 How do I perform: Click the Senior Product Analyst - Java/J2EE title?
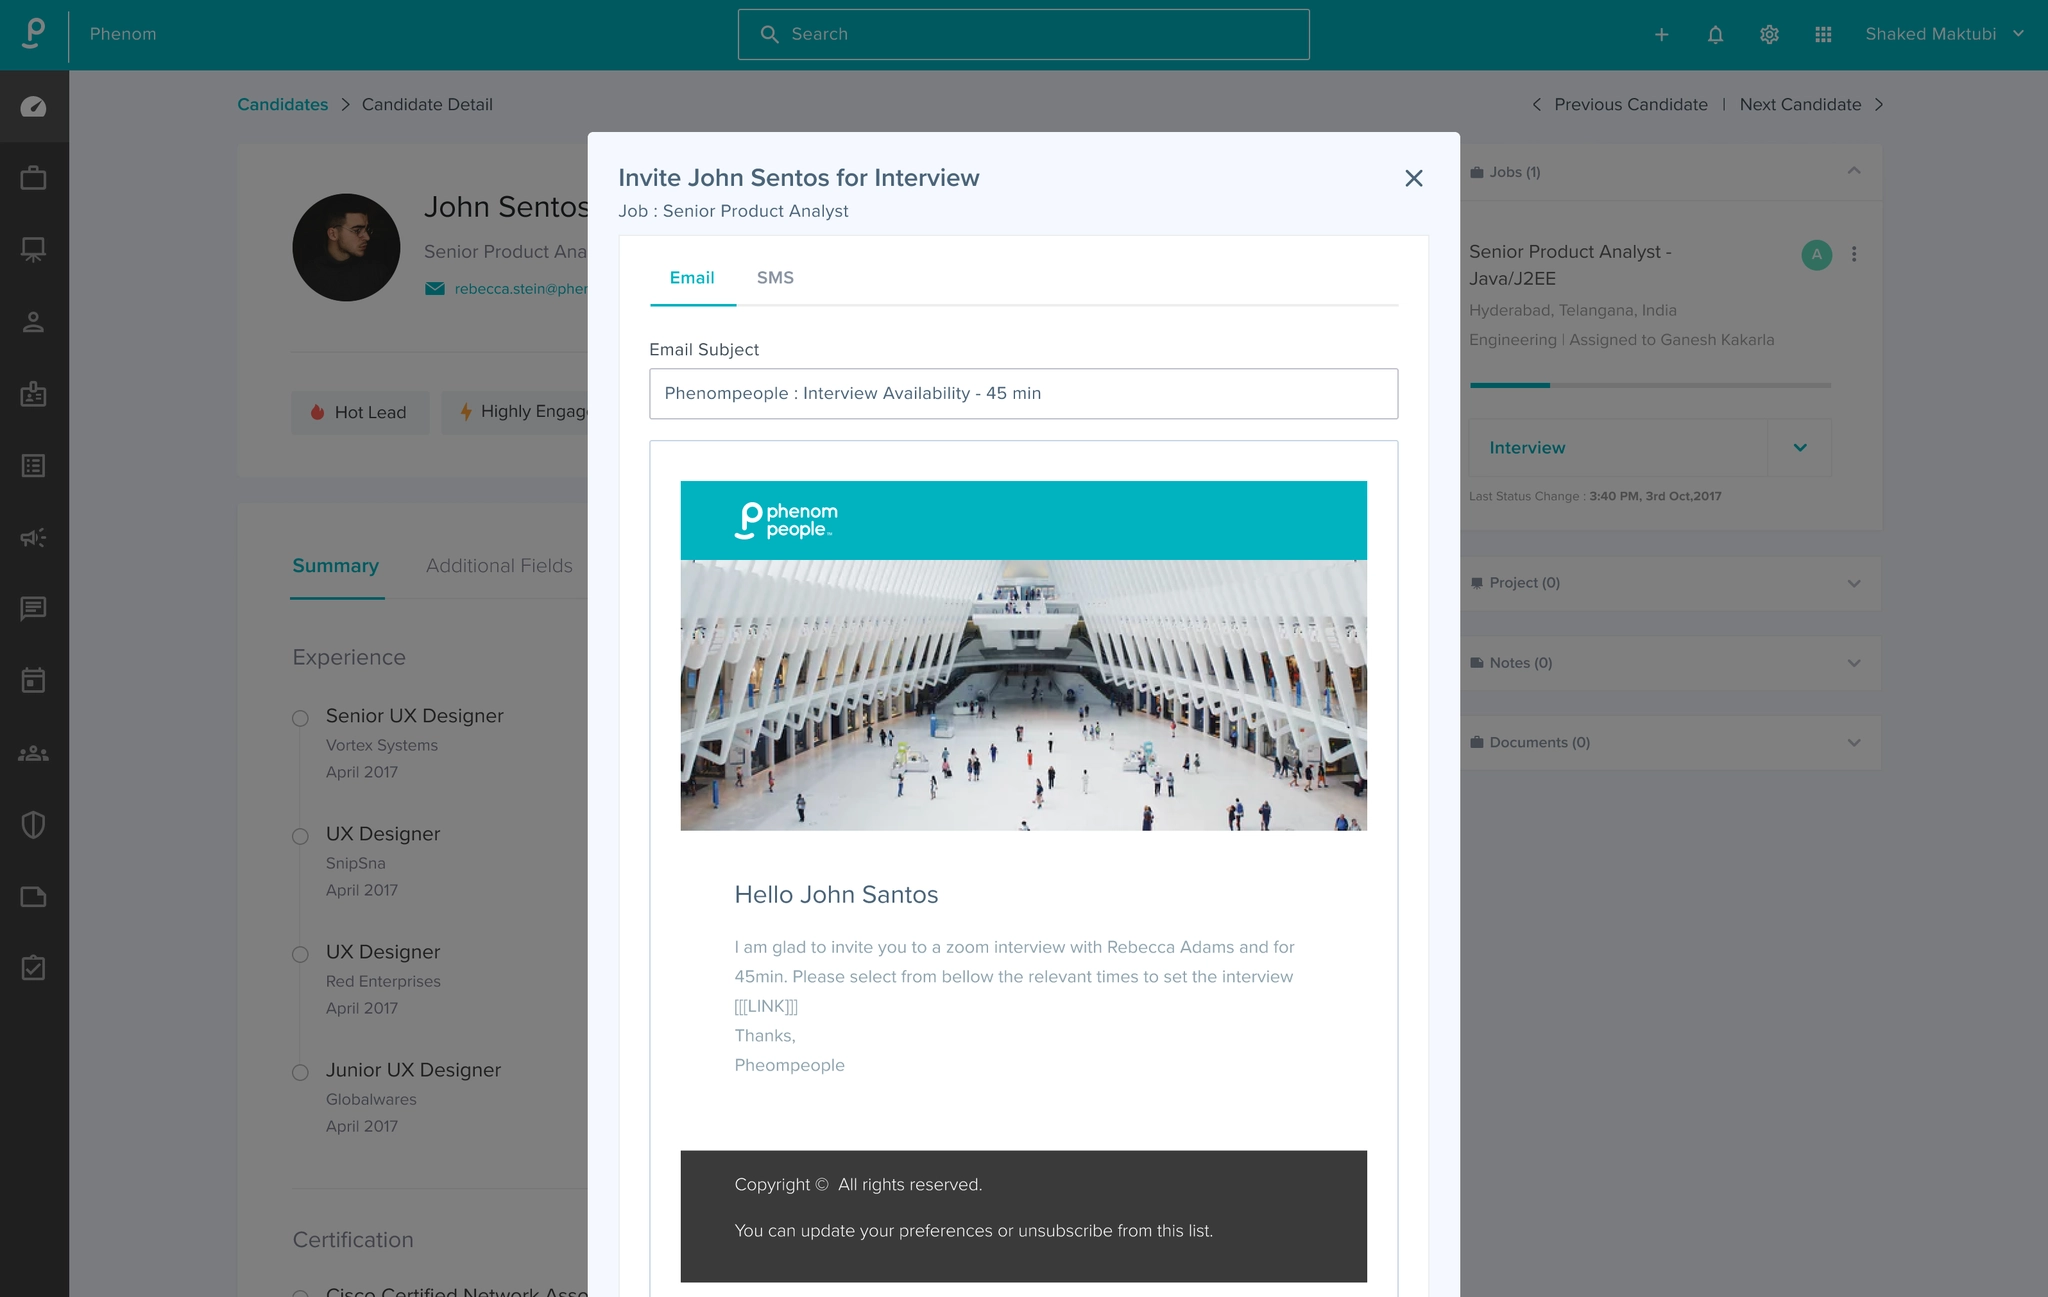pyautogui.click(x=1570, y=265)
